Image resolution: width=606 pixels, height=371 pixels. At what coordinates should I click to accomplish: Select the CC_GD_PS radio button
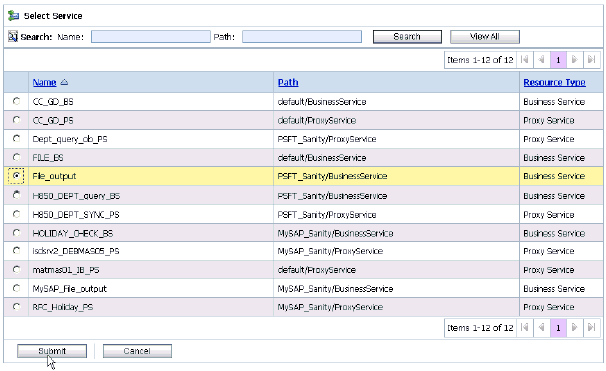(x=16, y=120)
